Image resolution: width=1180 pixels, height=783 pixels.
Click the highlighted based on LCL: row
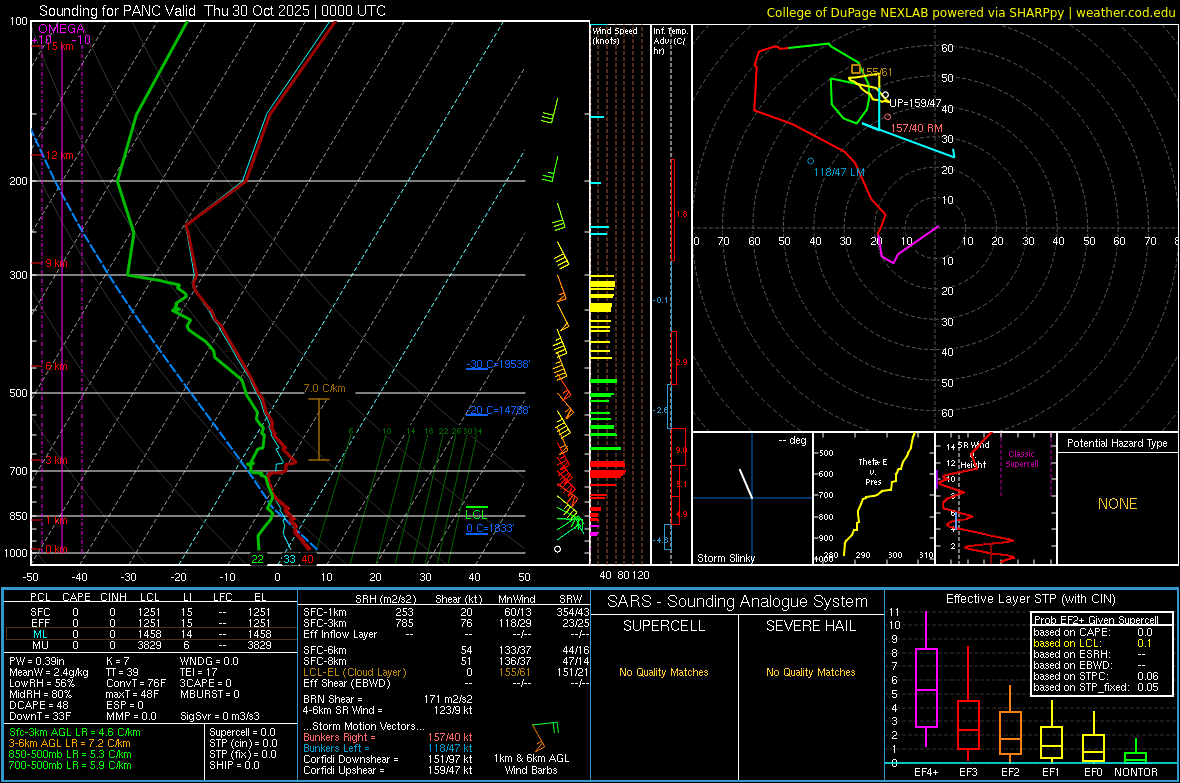pyautogui.click(x=1093, y=643)
